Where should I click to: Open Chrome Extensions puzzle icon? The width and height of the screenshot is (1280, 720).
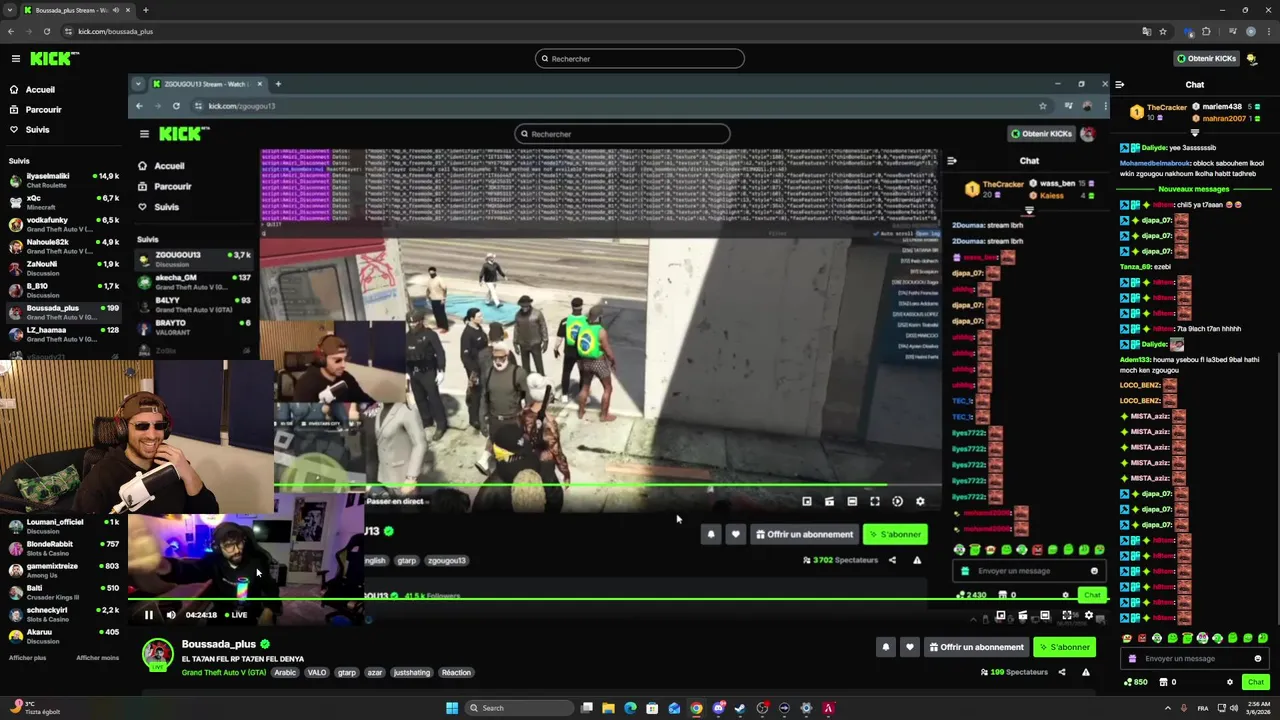(1206, 32)
